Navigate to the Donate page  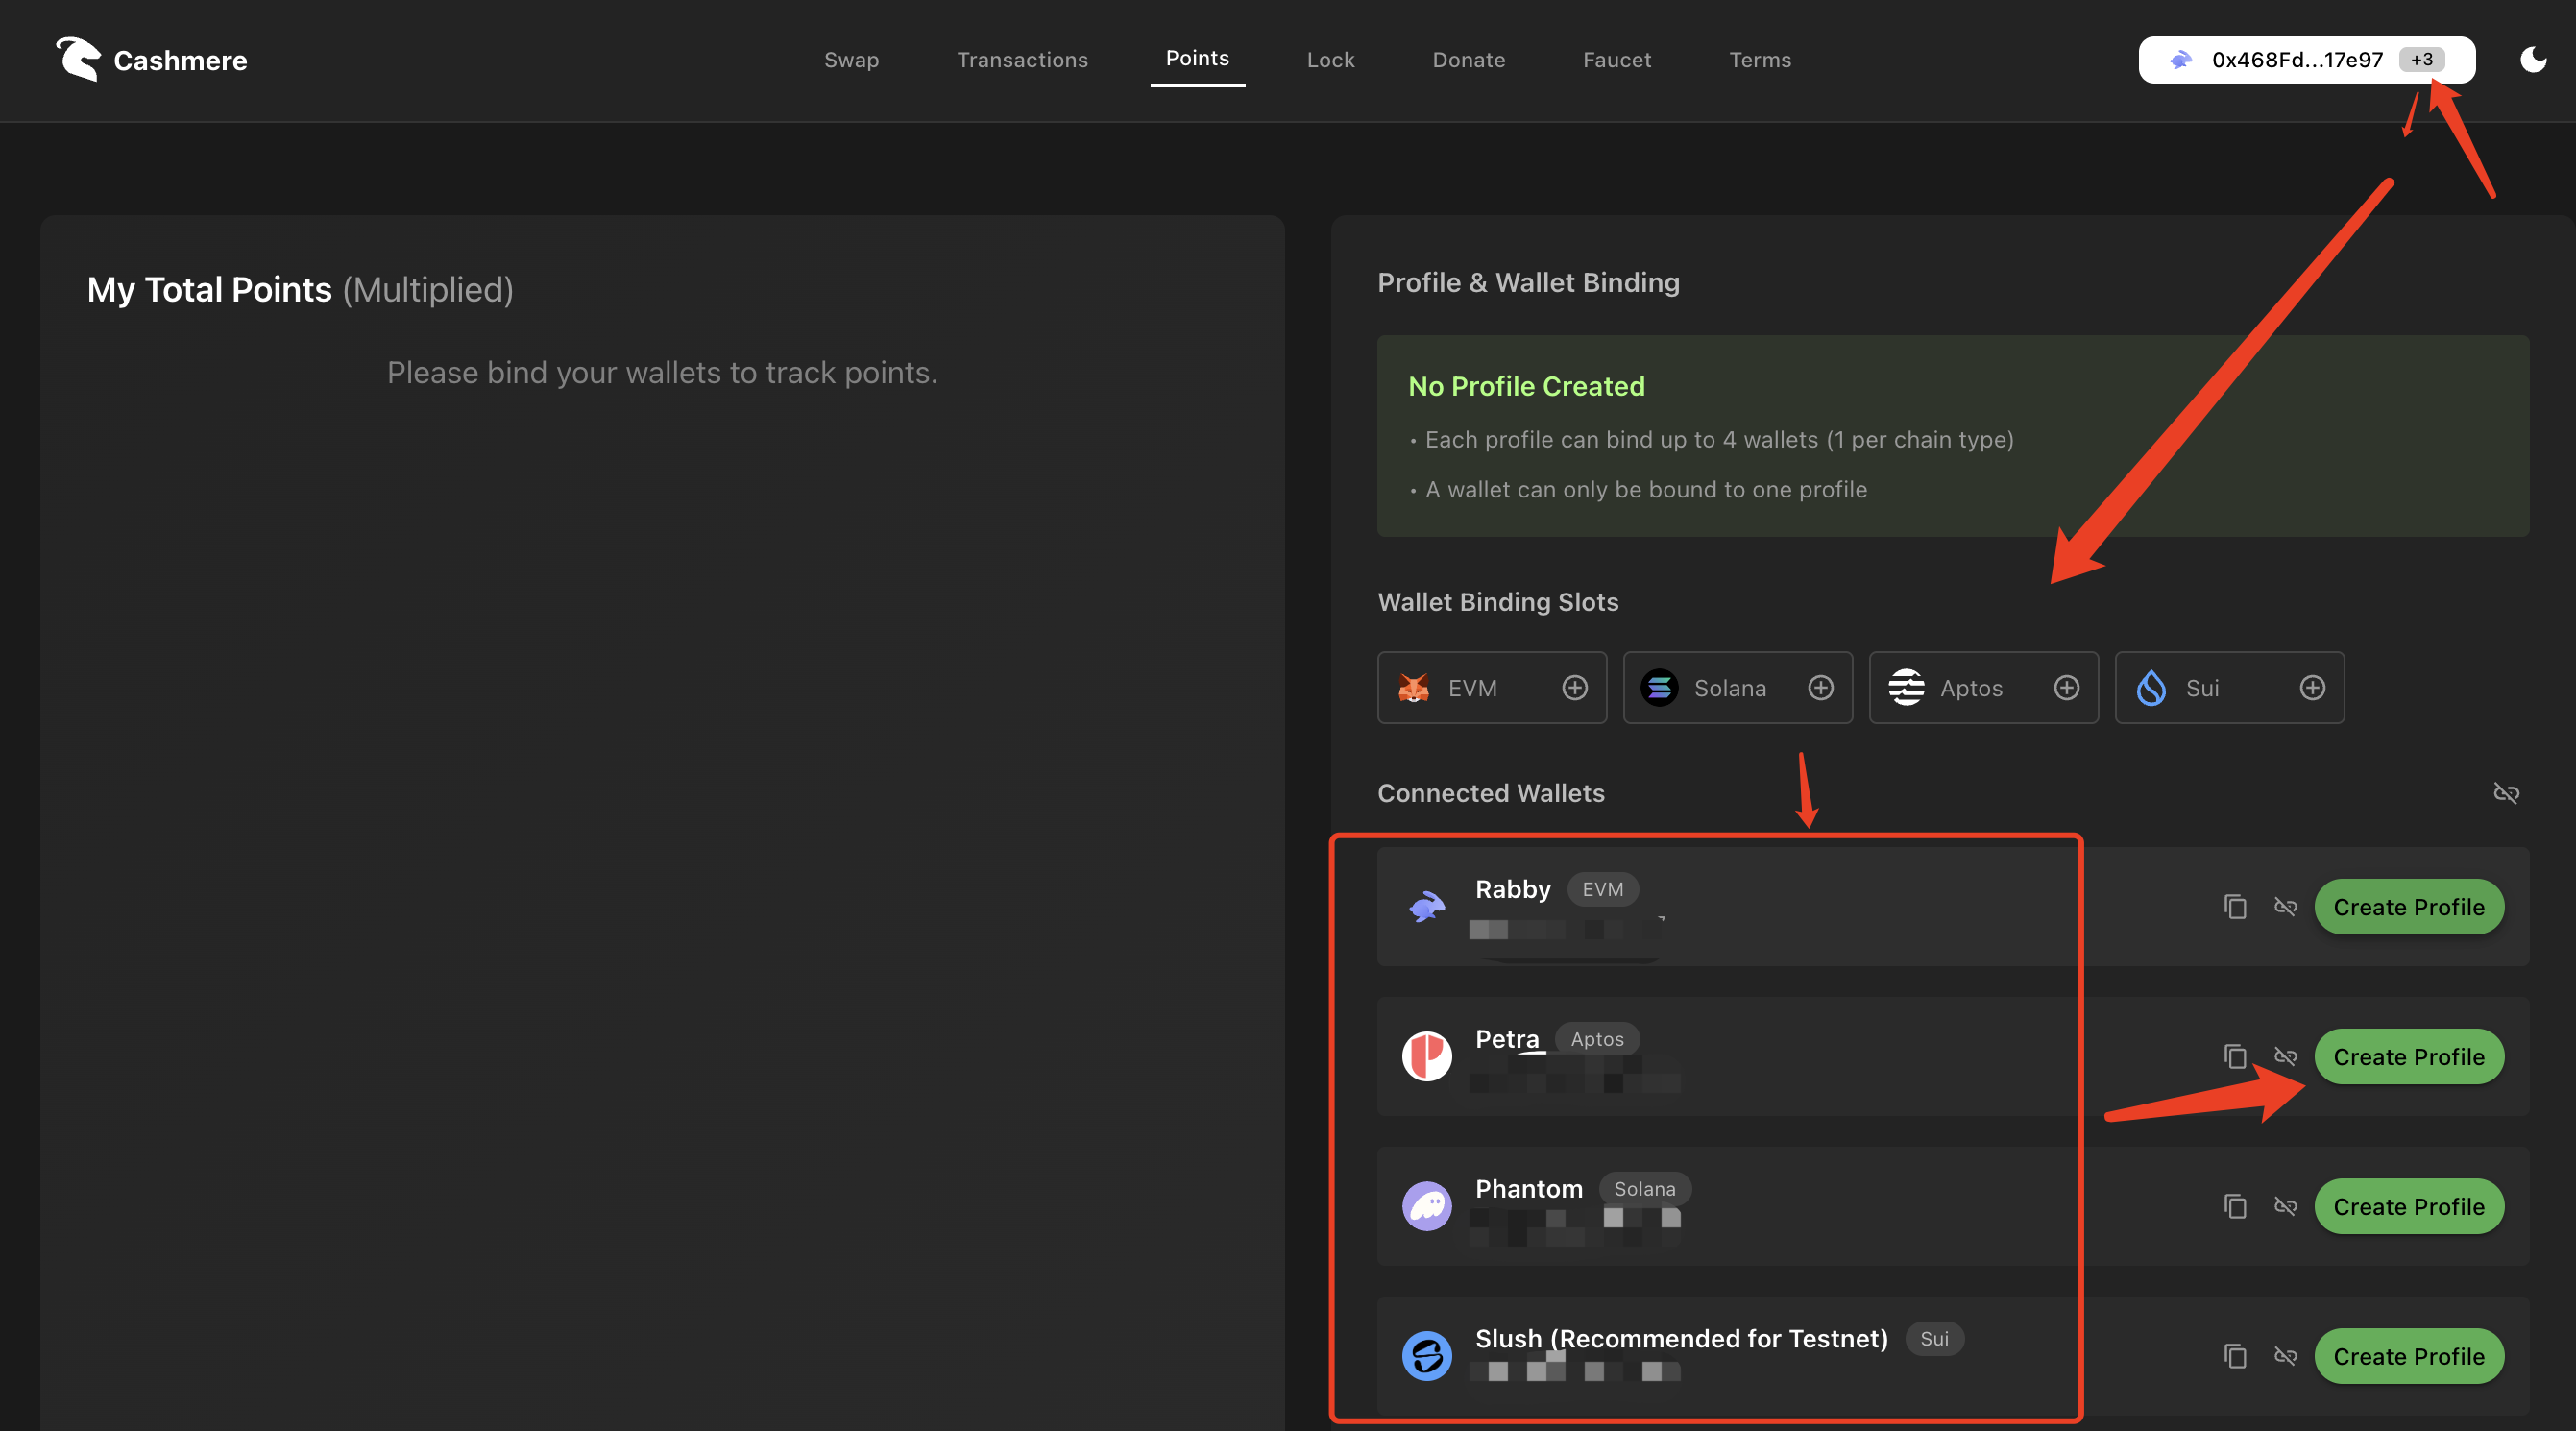coord(1468,60)
